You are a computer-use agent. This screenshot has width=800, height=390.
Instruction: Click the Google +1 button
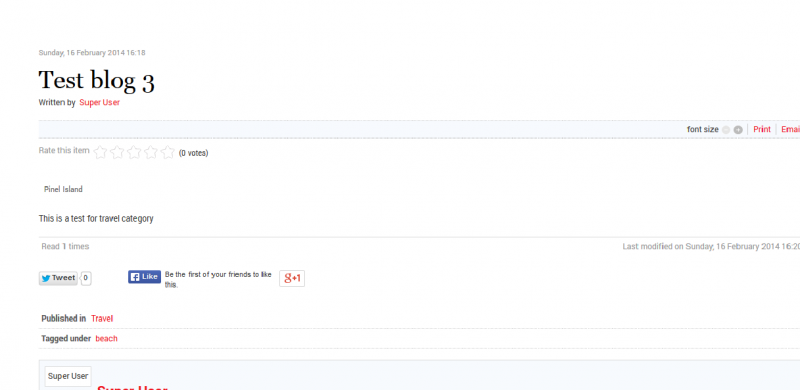click(292, 278)
